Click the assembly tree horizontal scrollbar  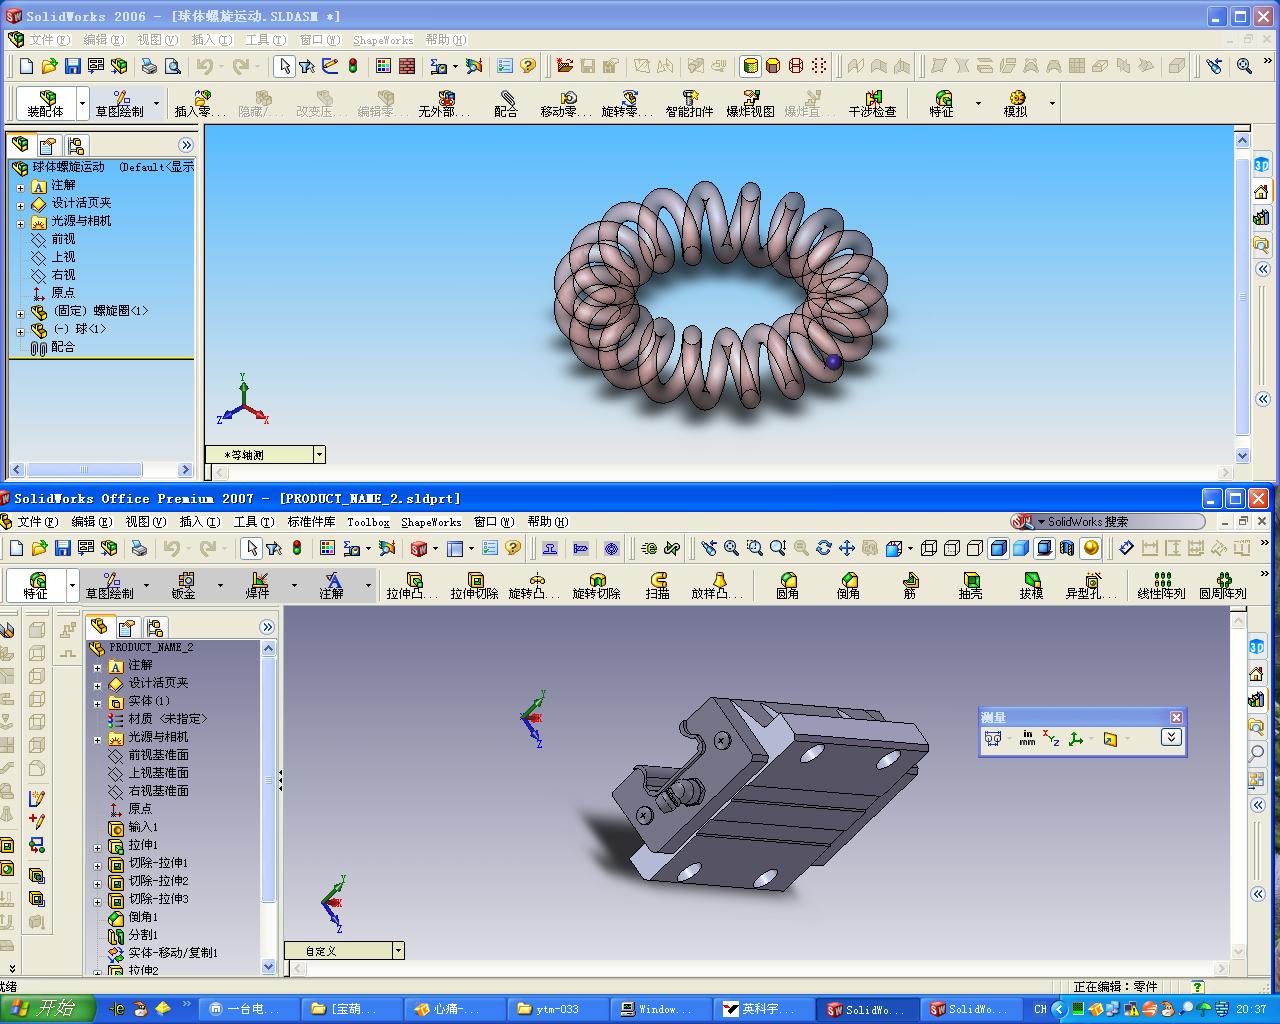click(101, 470)
